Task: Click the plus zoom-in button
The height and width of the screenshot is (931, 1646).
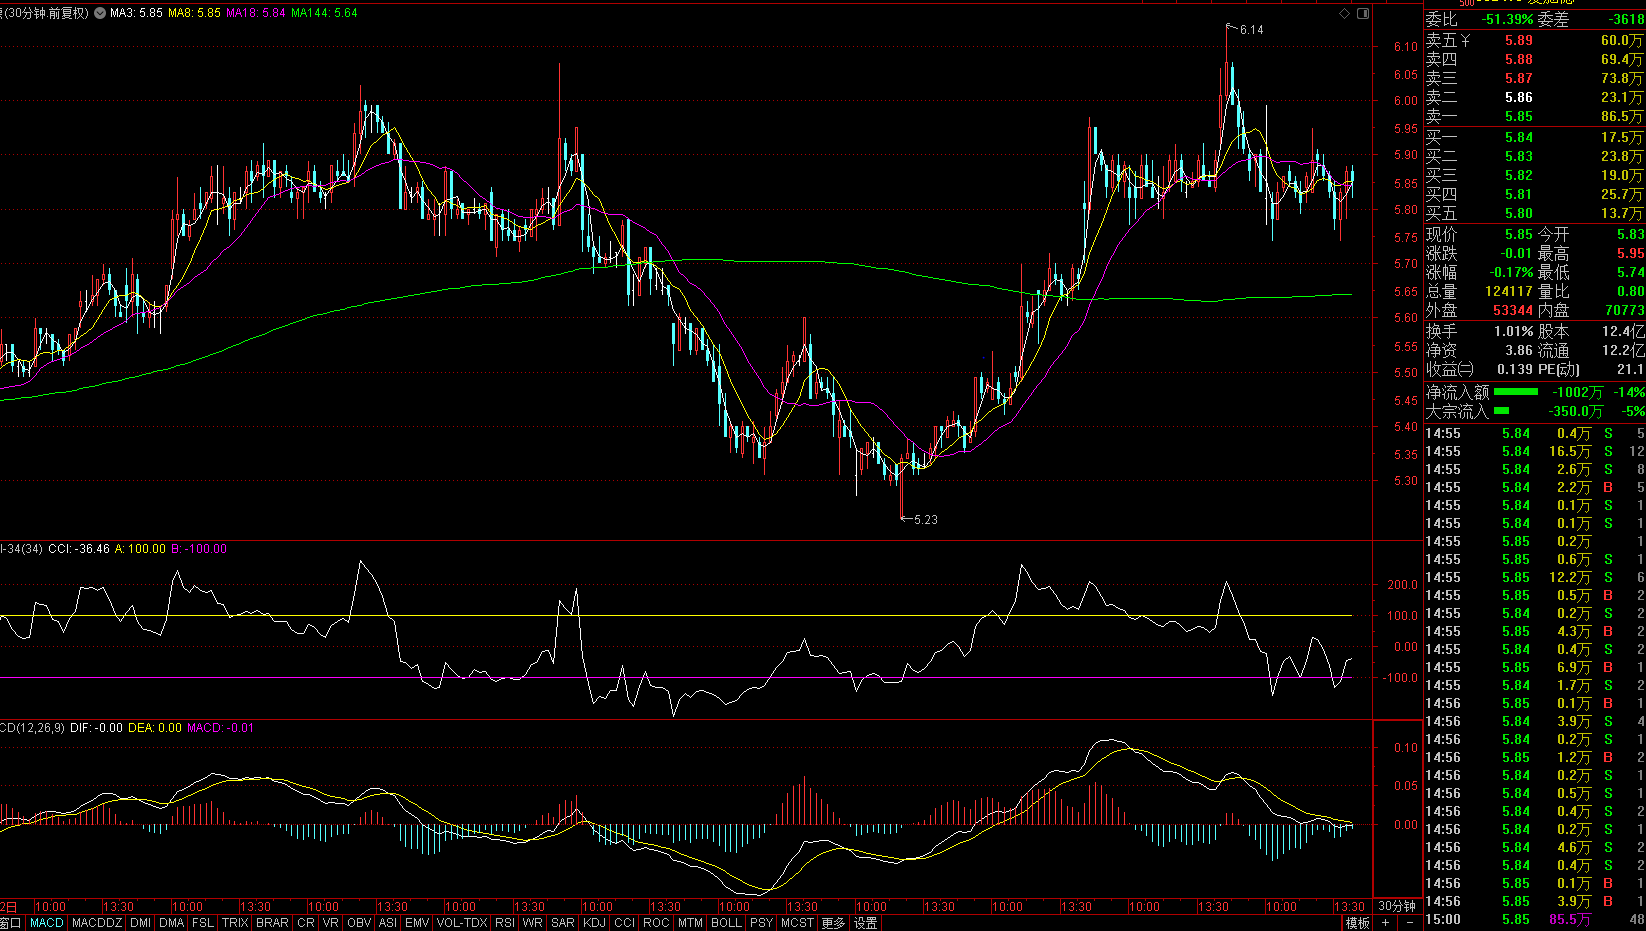Action: (1385, 923)
